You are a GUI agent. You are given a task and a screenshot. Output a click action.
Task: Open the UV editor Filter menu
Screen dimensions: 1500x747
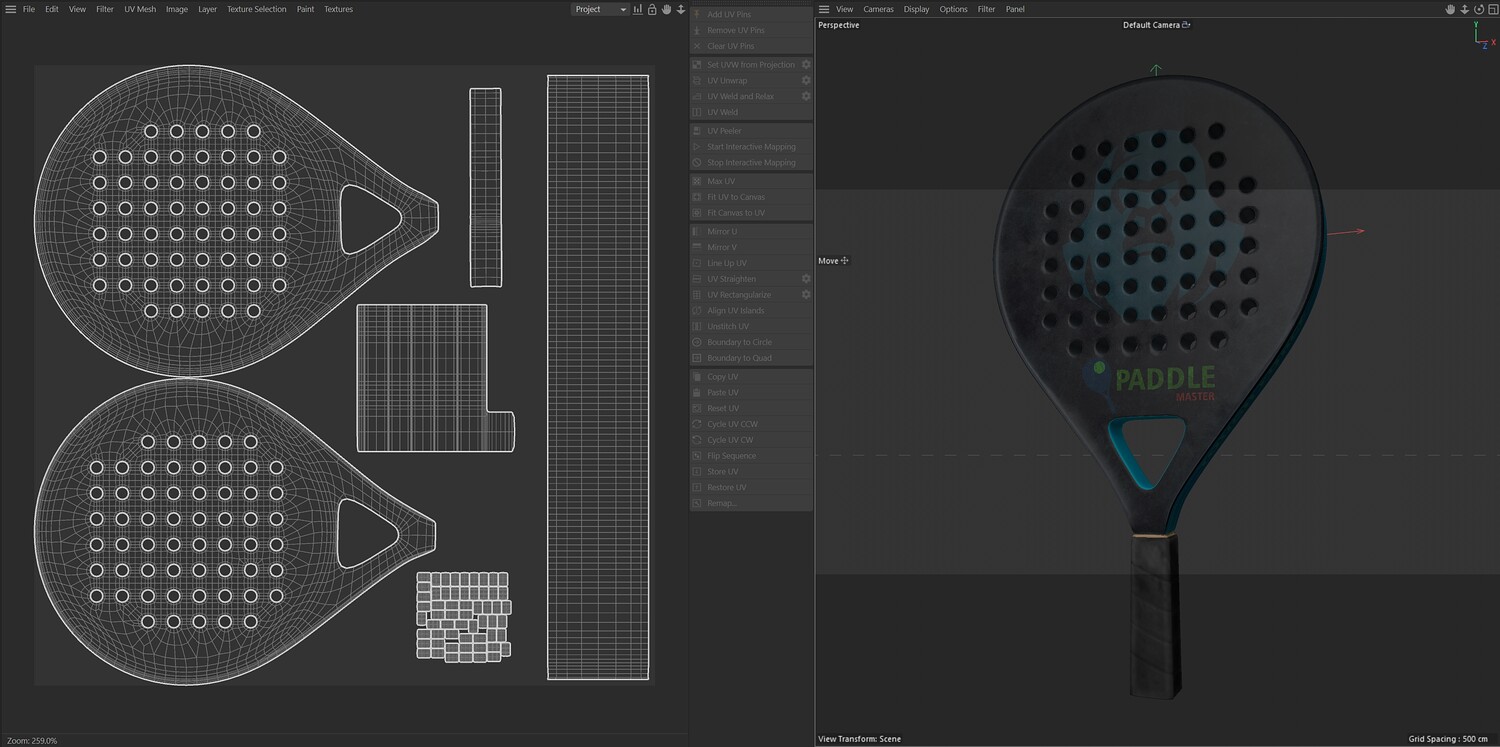point(105,9)
